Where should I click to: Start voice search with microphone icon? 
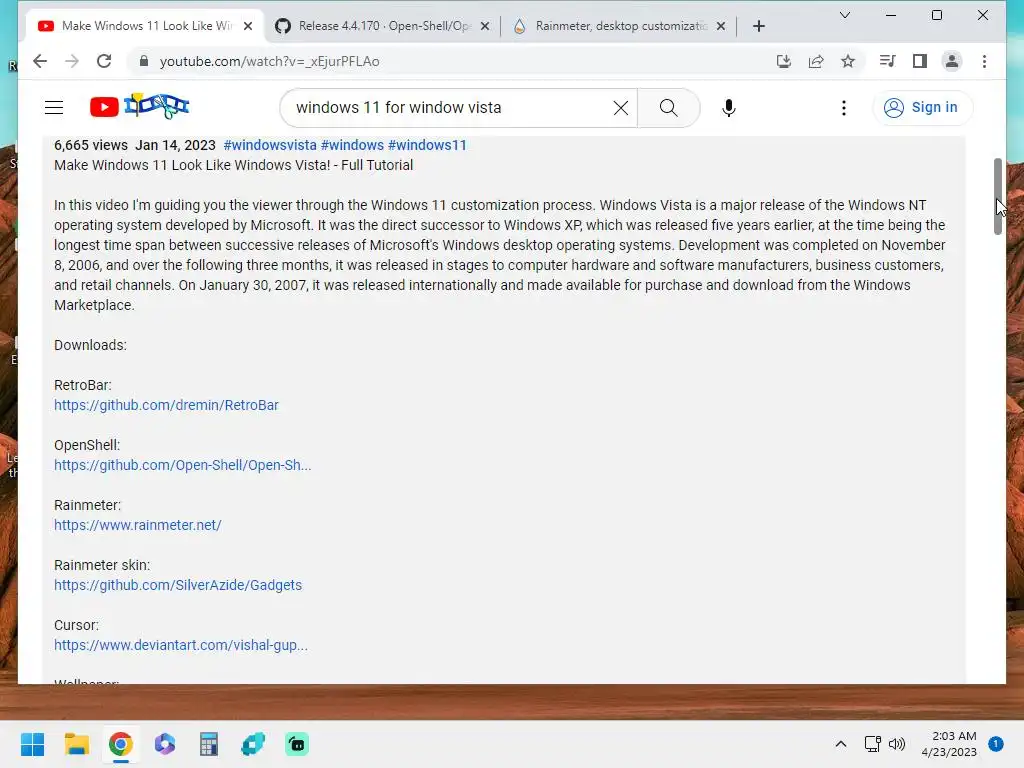[729, 108]
